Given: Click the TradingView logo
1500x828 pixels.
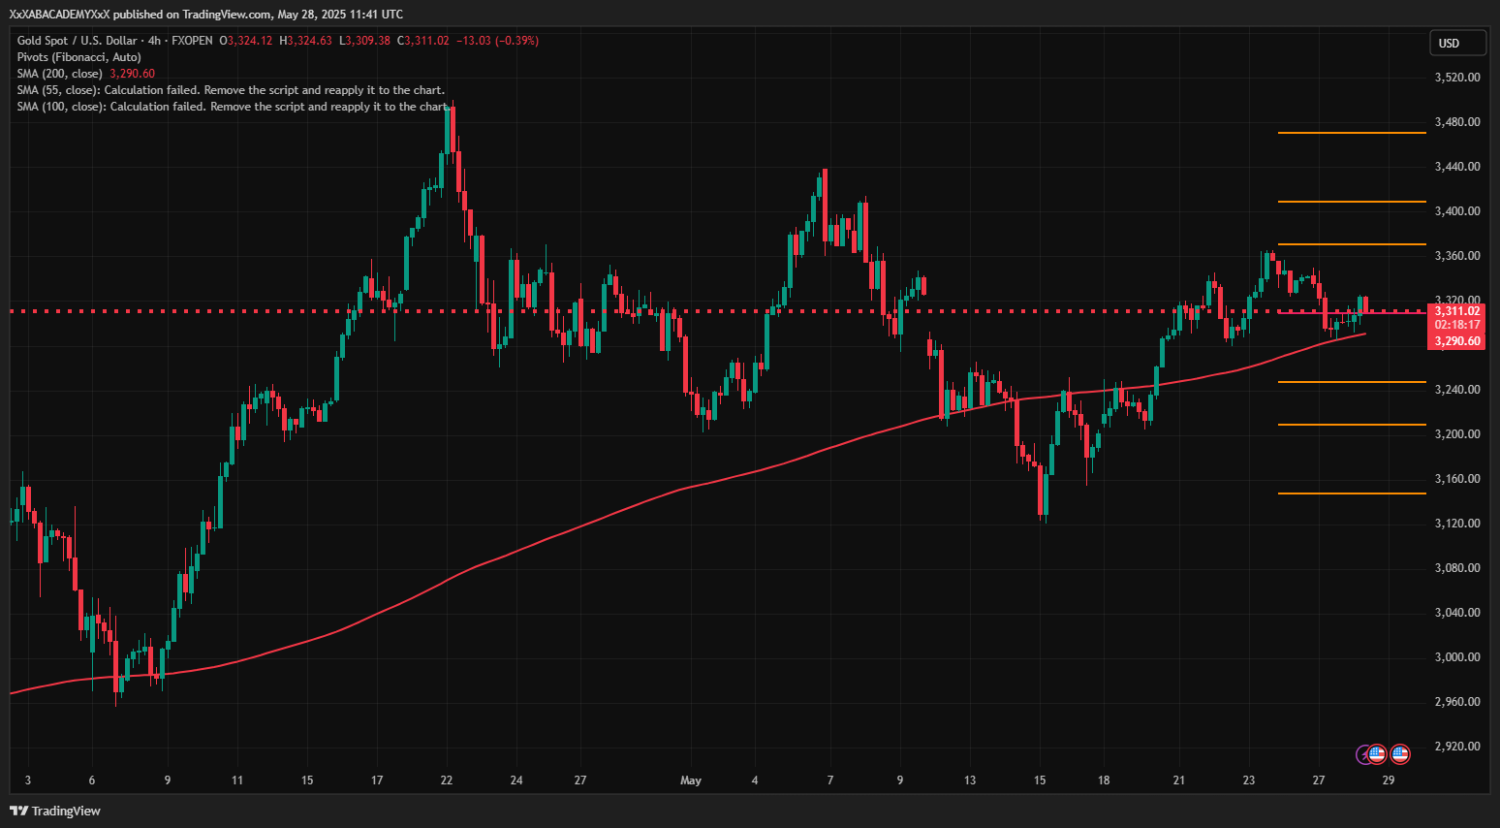Looking at the screenshot, I should coord(56,811).
